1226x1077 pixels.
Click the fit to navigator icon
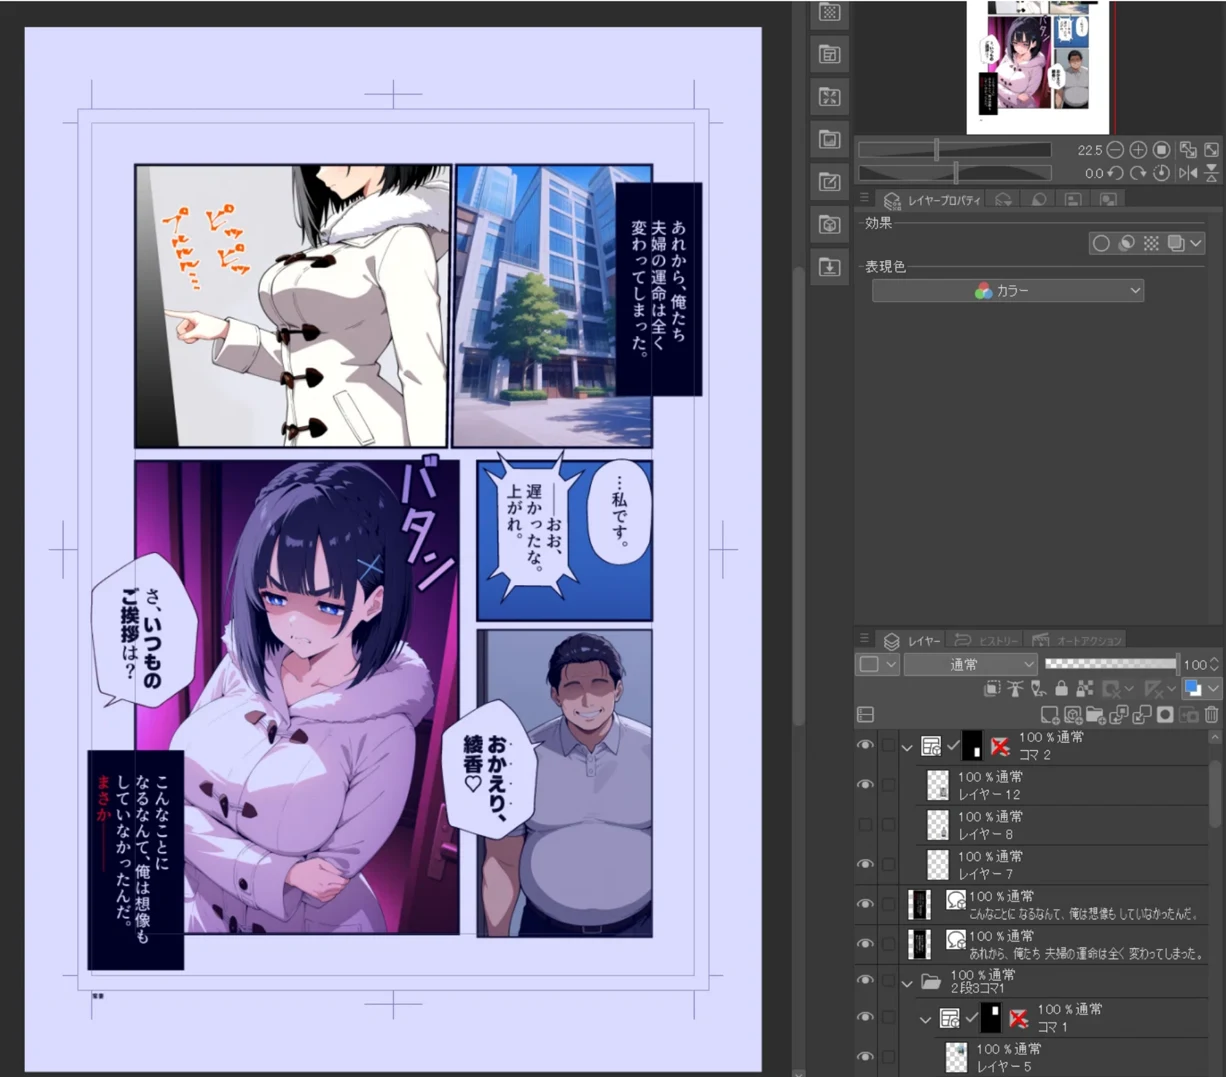coord(1188,150)
